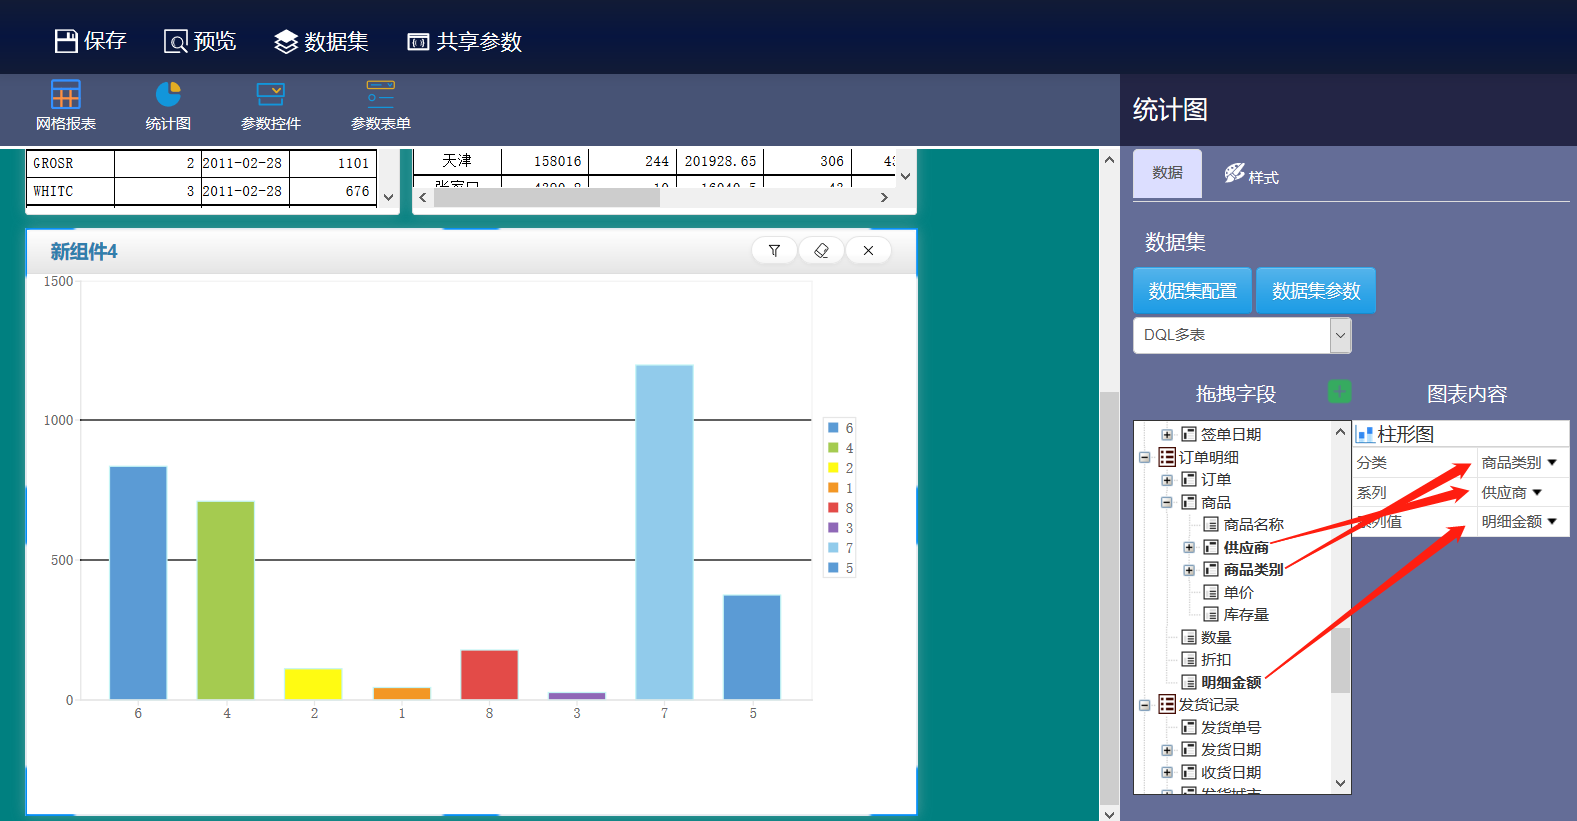Open the DQL多表 dataset dropdown
Image resolution: width=1577 pixels, height=821 pixels.
pos(1340,335)
